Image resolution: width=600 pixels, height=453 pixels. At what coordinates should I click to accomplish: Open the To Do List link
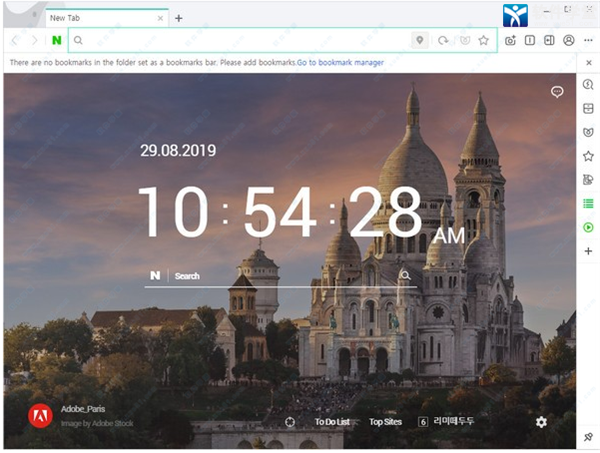pyautogui.click(x=332, y=422)
